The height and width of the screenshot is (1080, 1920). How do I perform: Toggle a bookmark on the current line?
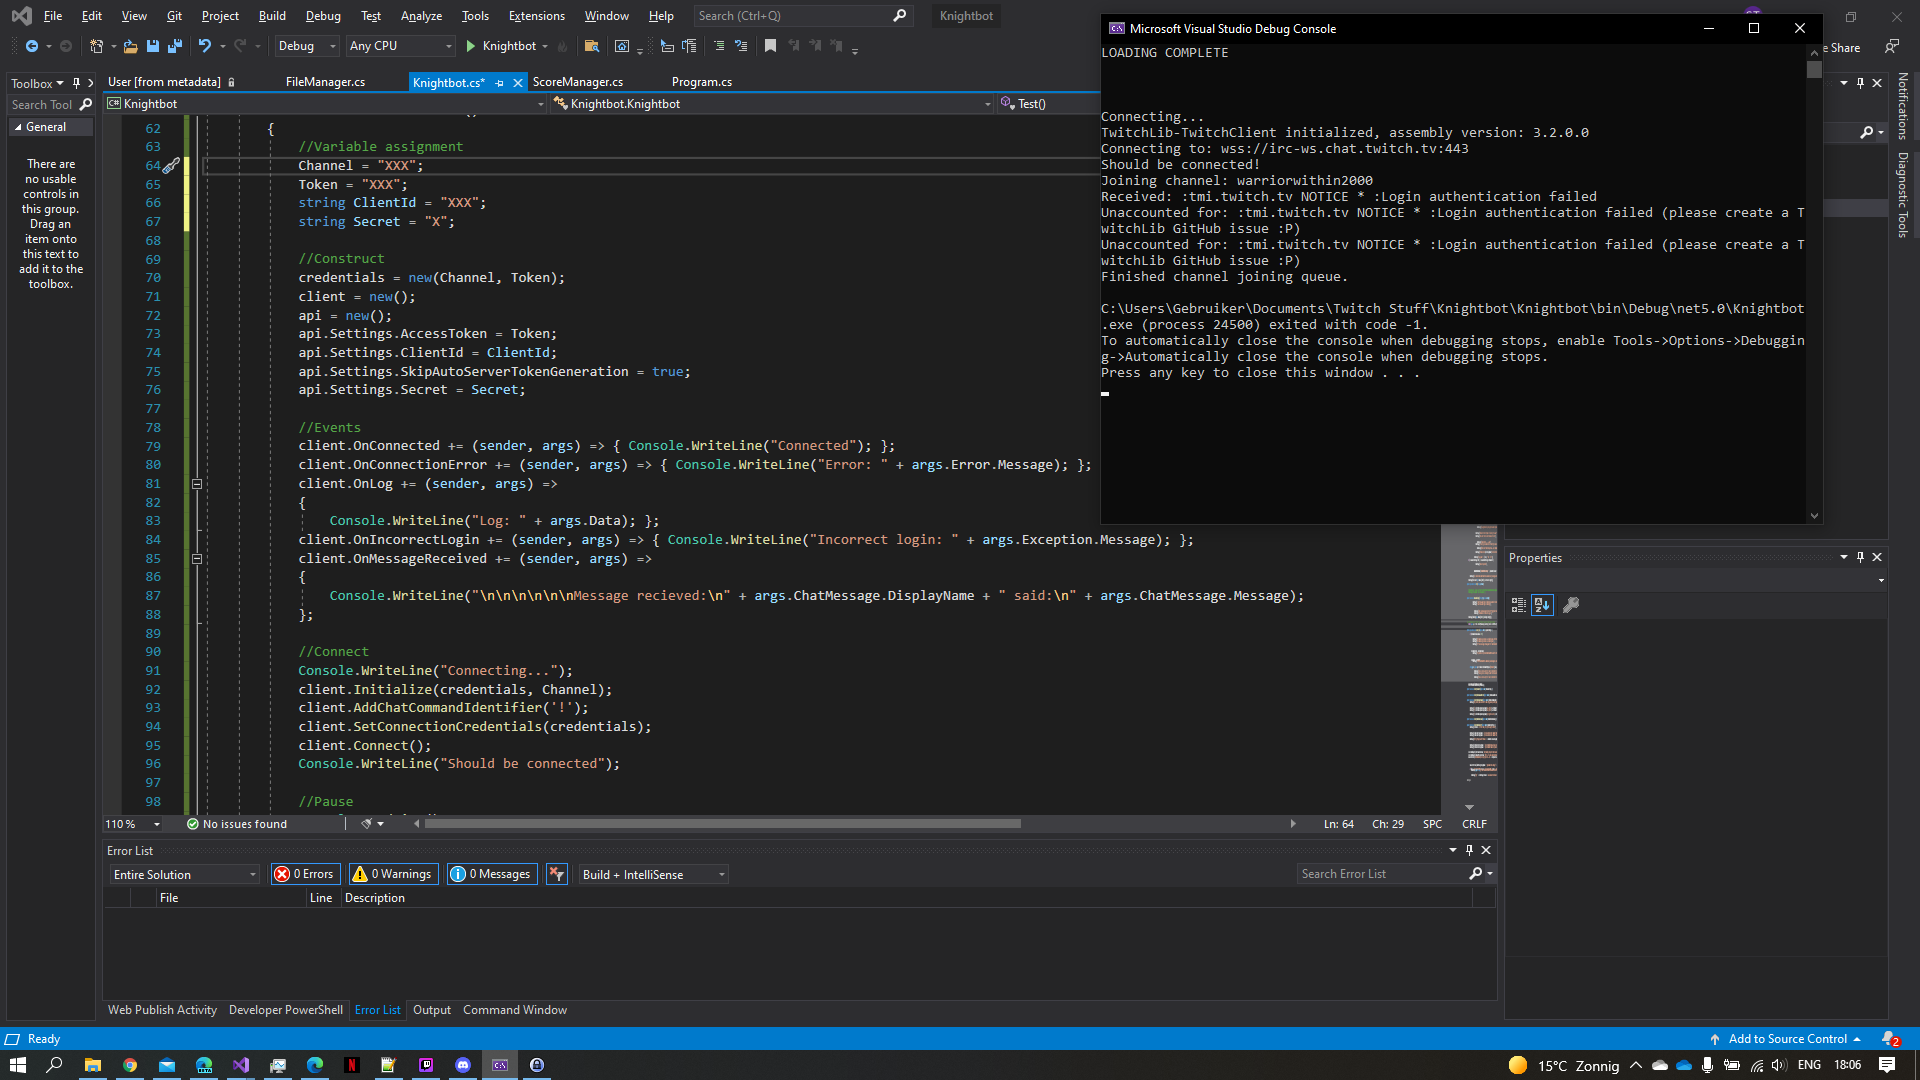click(x=770, y=46)
